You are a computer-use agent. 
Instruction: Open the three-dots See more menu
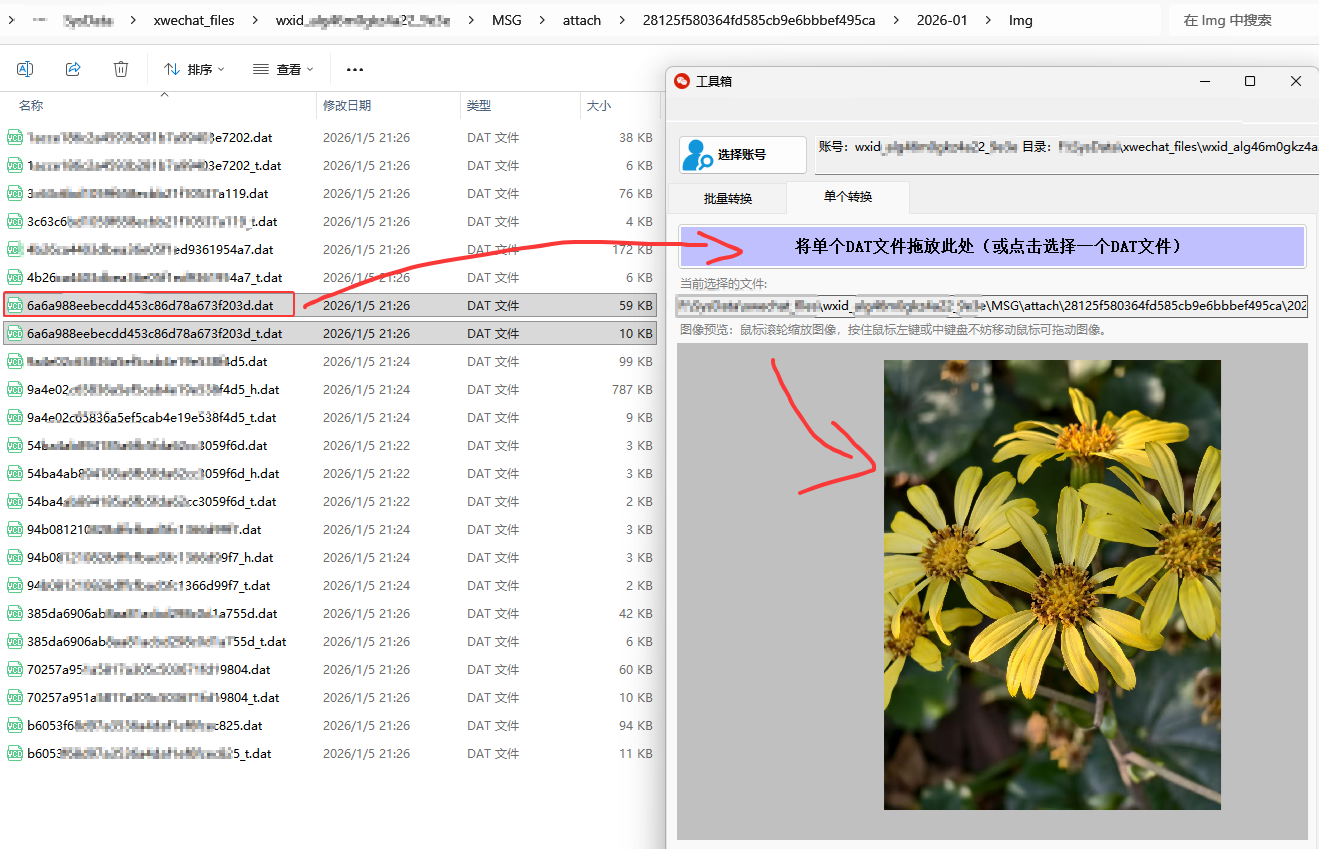(x=354, y=70)
